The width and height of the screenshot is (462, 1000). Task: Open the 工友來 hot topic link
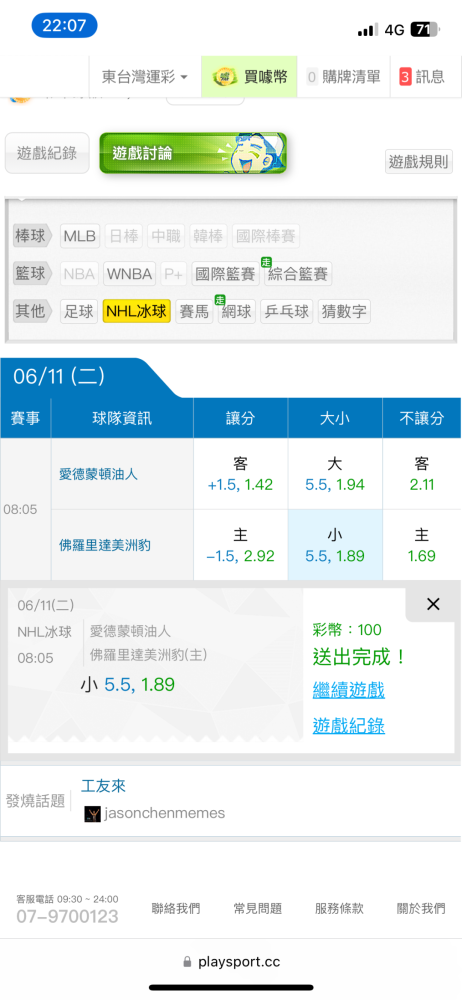[x=103, y=785]
